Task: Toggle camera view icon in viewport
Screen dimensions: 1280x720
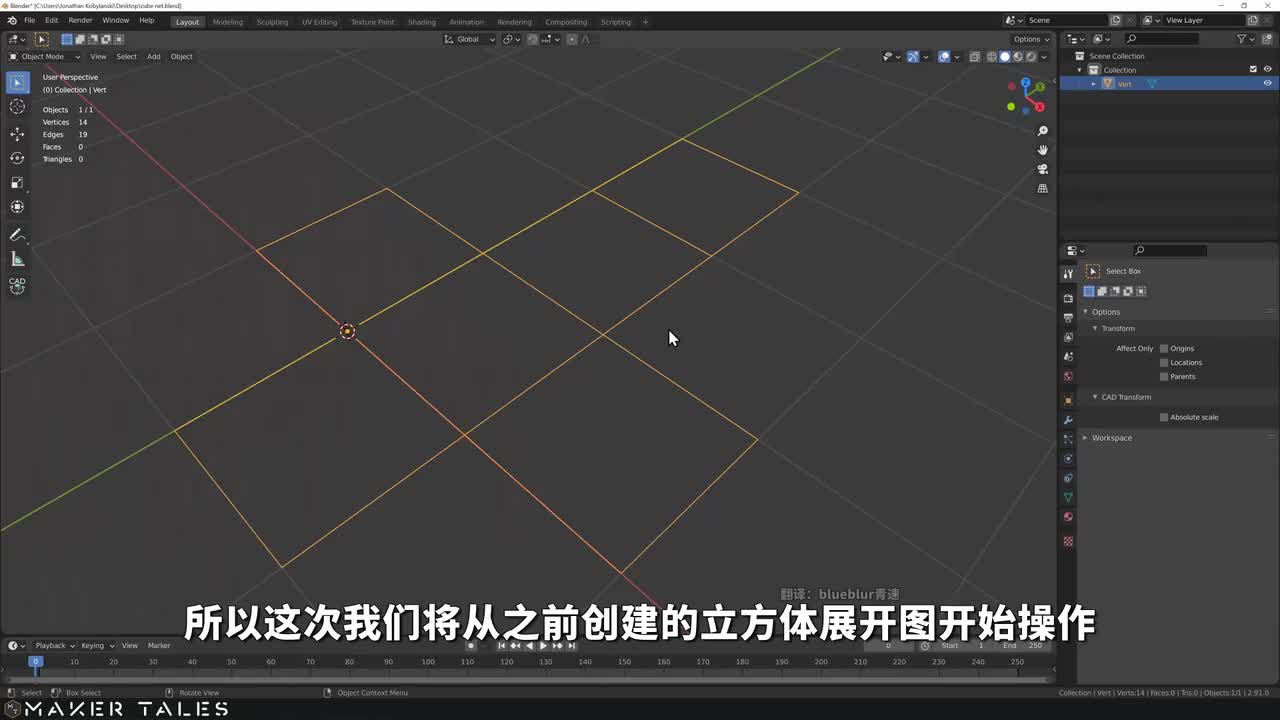Action: (1042, 169)
